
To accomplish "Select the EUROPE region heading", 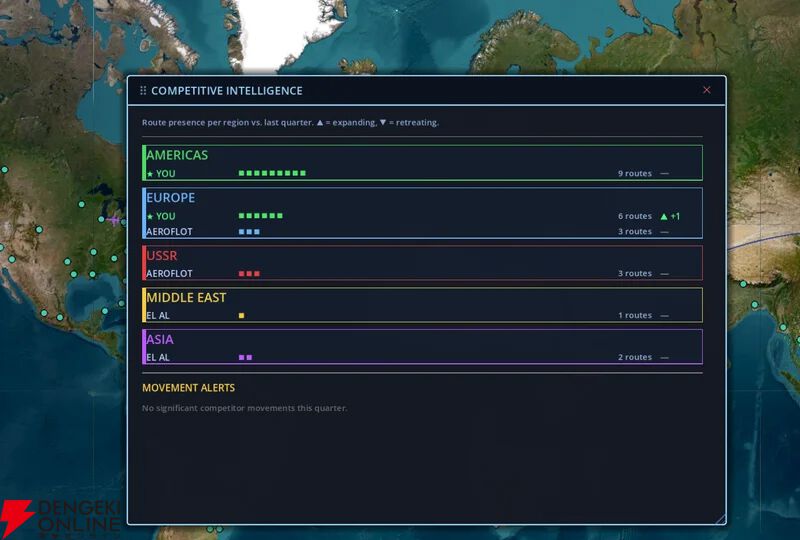I will [171, 197].
